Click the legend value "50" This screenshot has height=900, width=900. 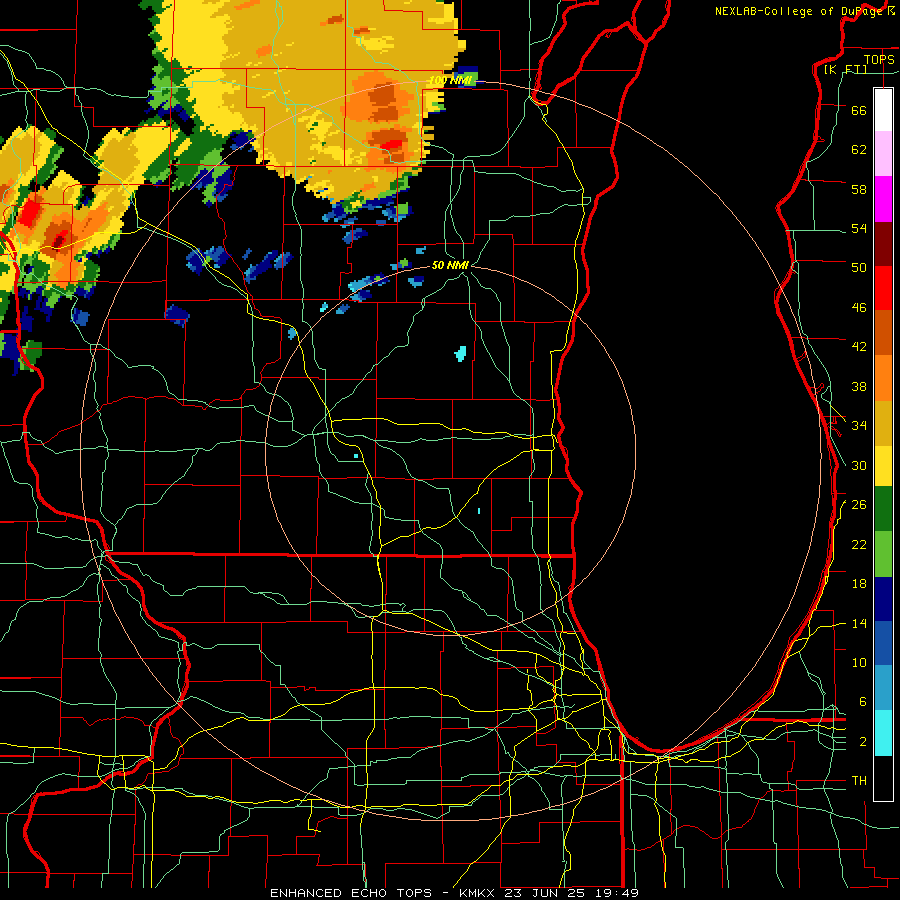[x=859, y=268]
